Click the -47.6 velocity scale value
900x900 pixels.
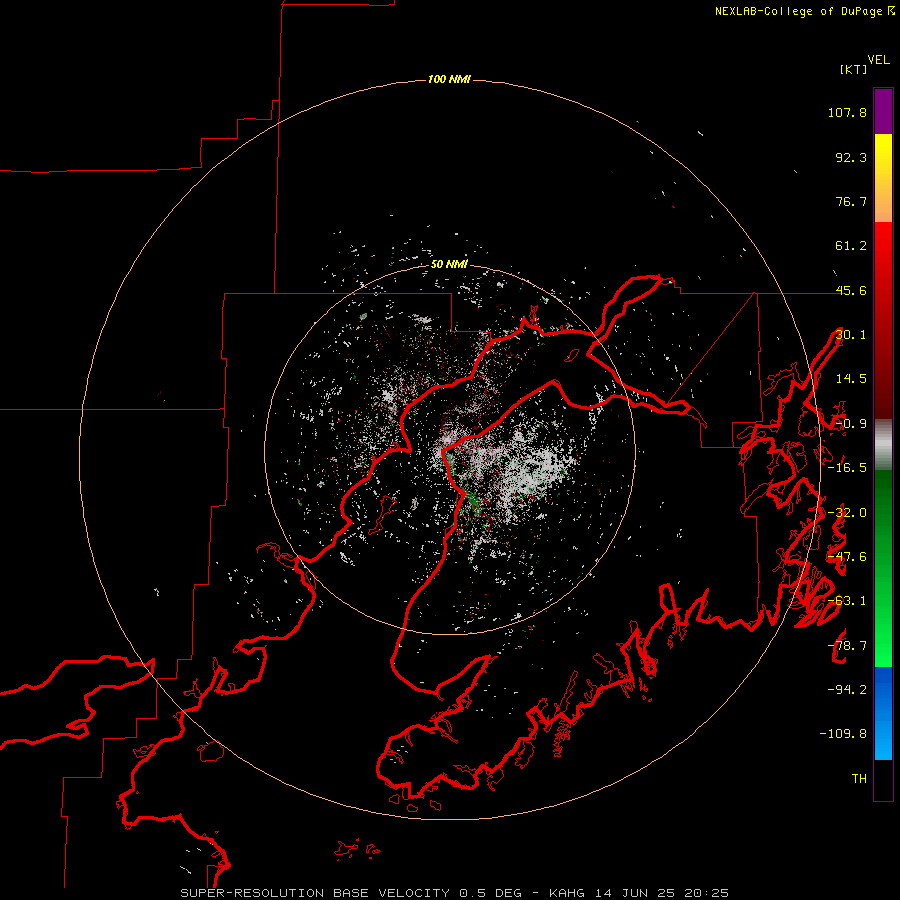tap(847, 557)
